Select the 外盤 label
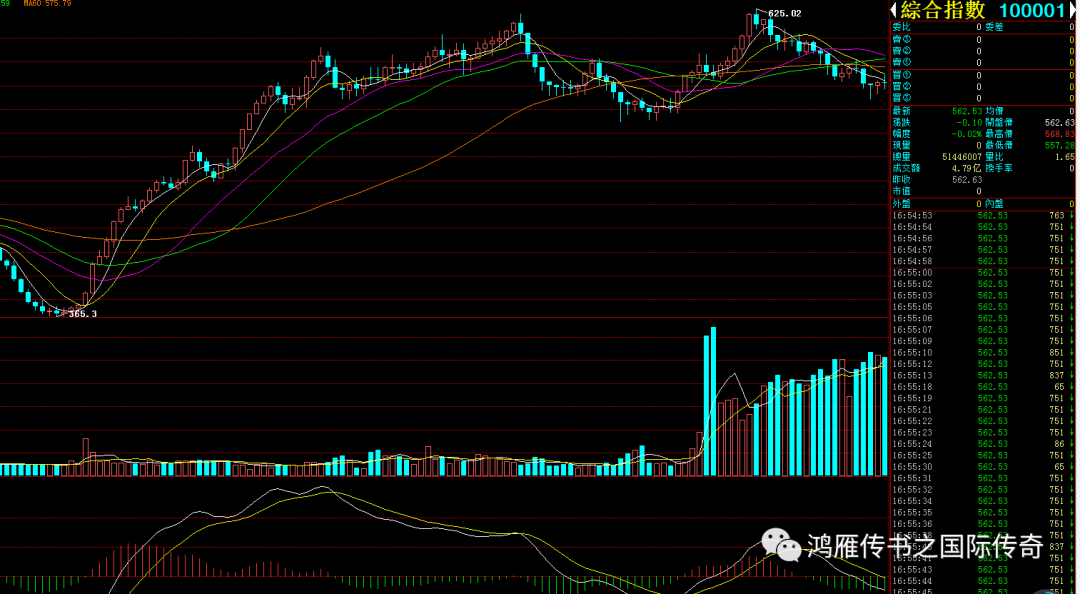 click(901, 204)
